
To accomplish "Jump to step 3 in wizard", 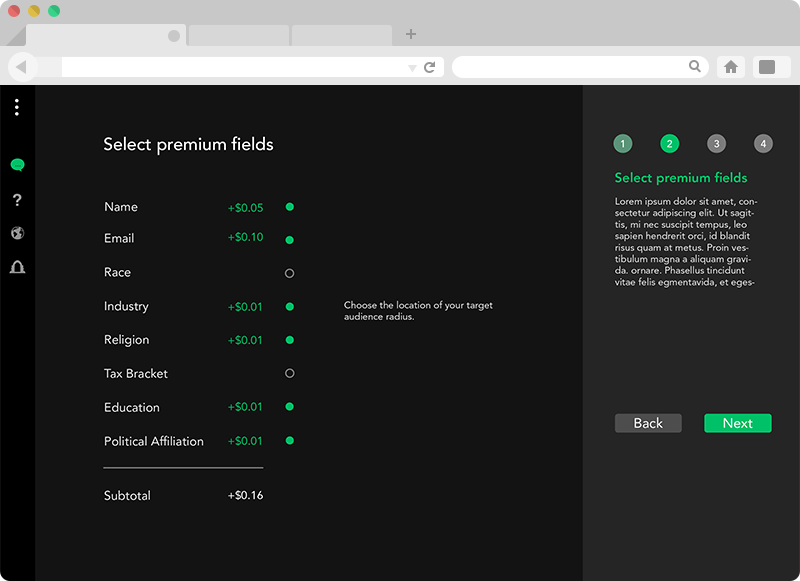I will [716, 144].
